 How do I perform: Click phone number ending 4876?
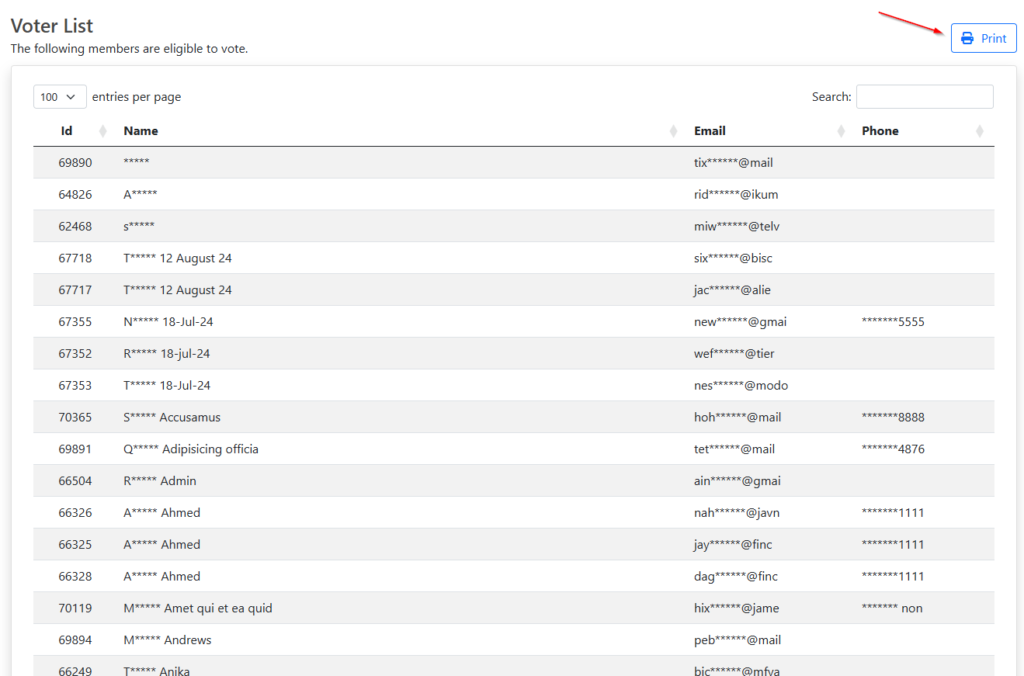pos(893,449)
